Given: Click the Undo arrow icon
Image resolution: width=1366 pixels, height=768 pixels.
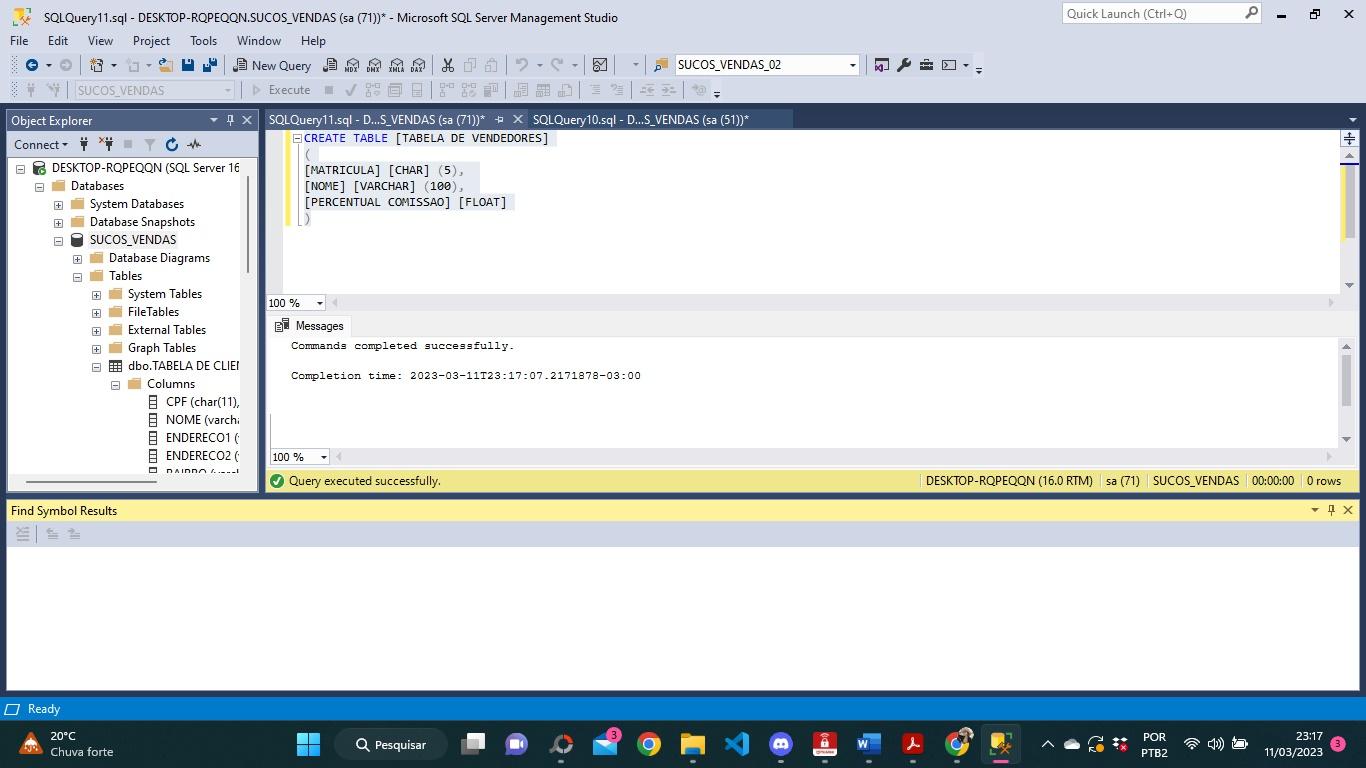Looking at the screenshot, I should coord(521,65).
